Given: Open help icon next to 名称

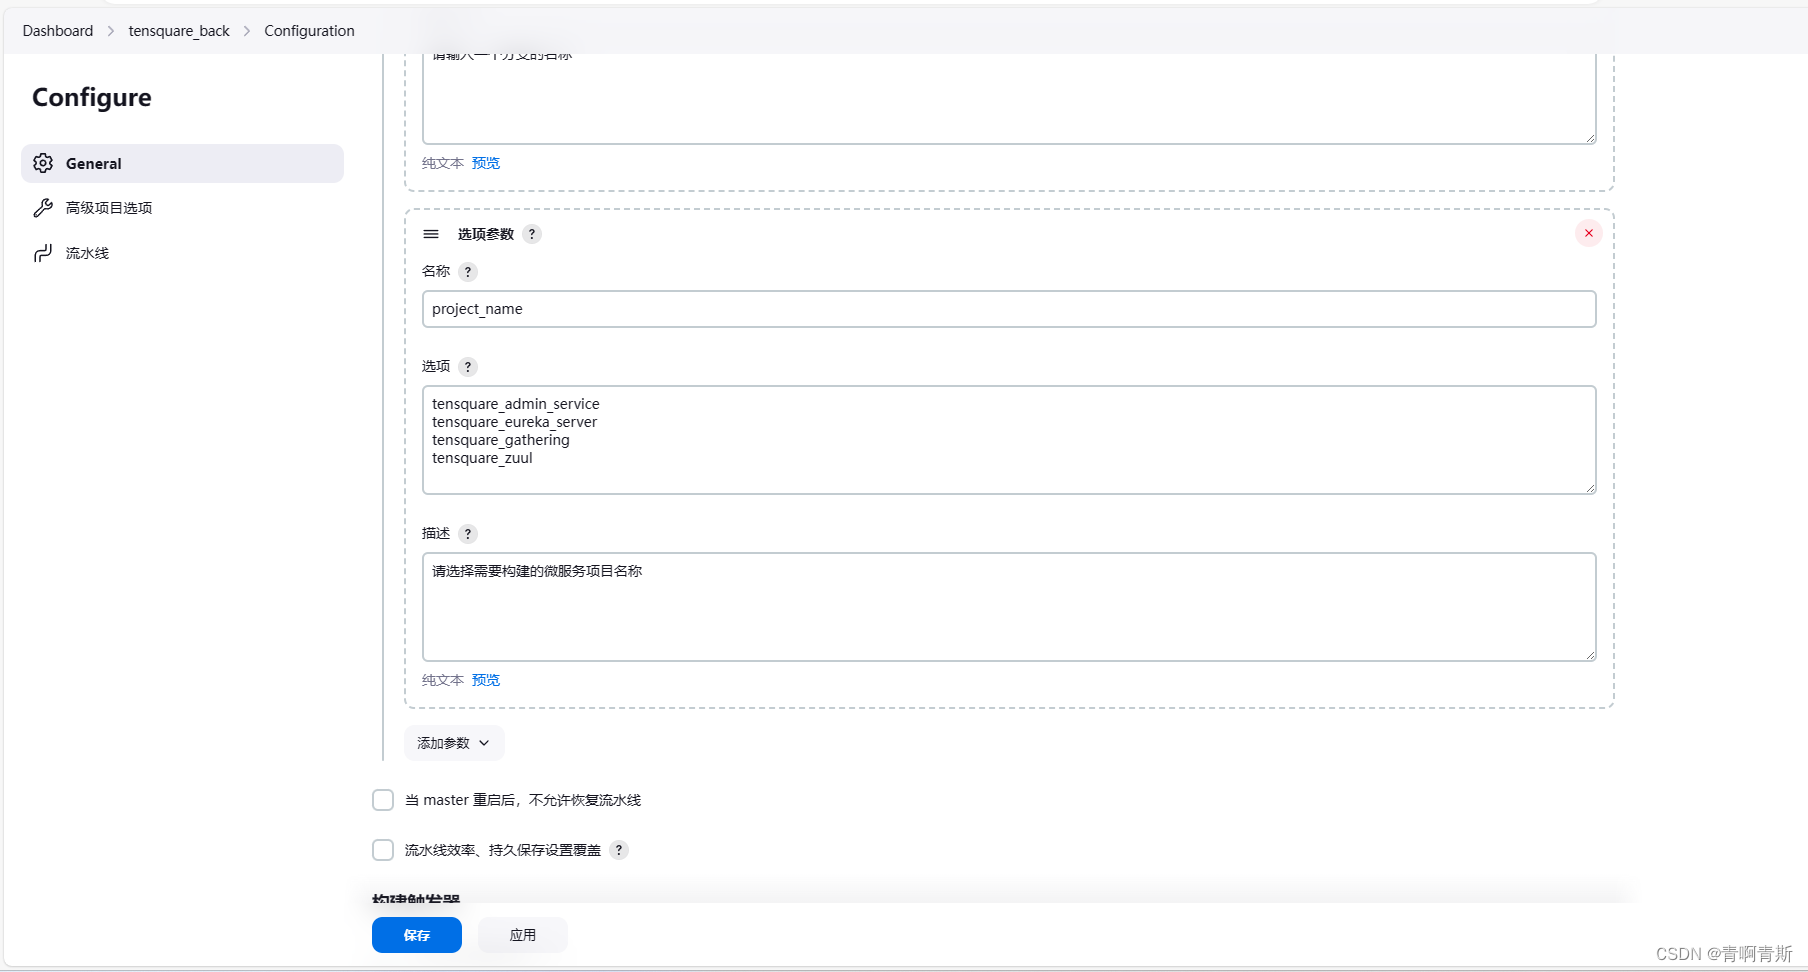Looking at the screenshot, I should [x=468, y=272].
